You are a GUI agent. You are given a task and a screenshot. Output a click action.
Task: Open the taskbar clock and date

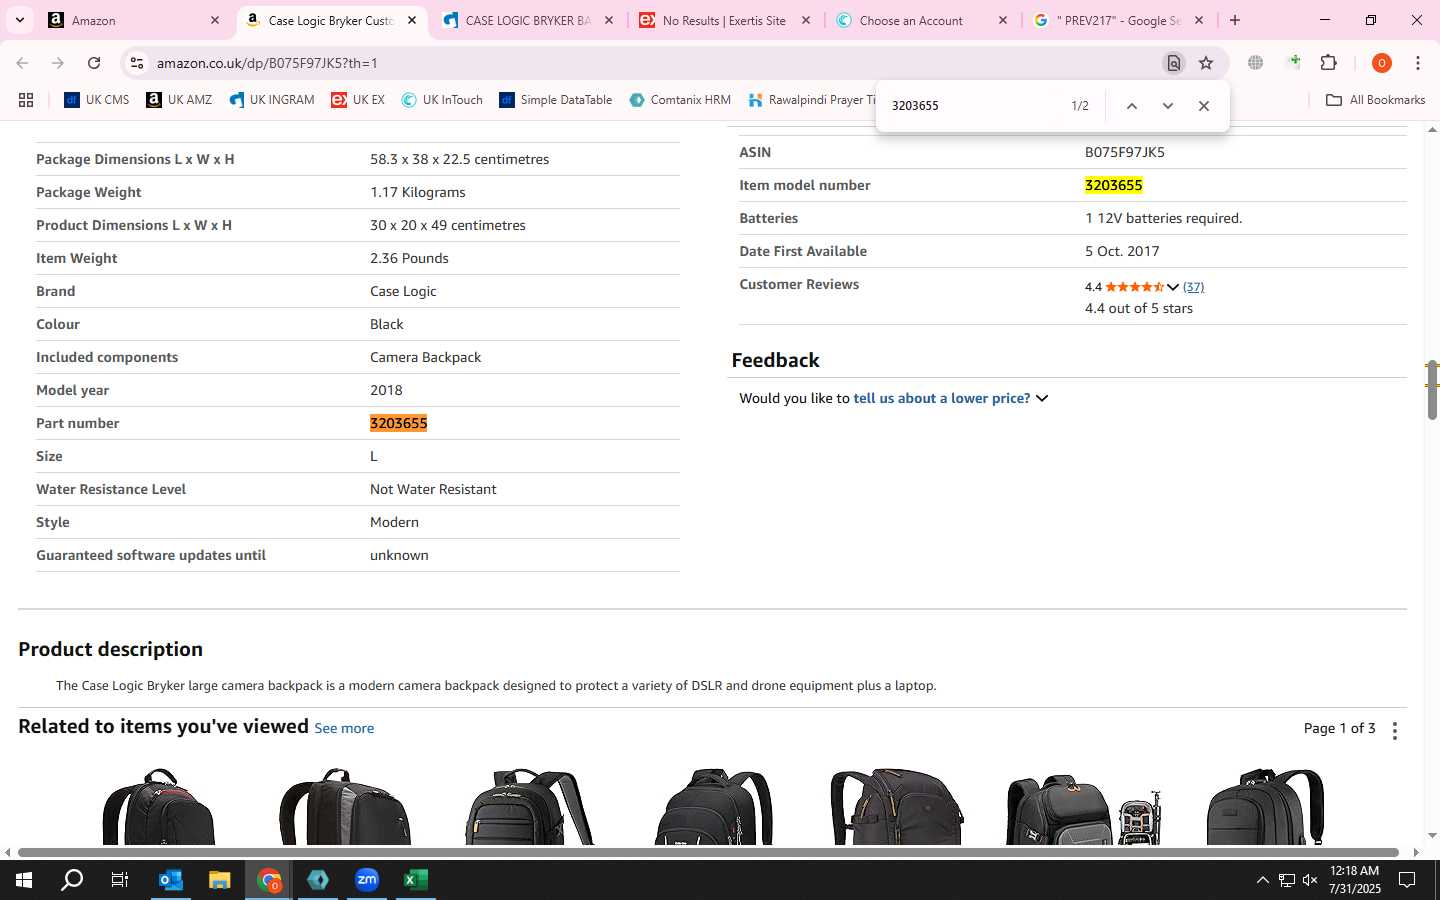[x=1355, y=880]
